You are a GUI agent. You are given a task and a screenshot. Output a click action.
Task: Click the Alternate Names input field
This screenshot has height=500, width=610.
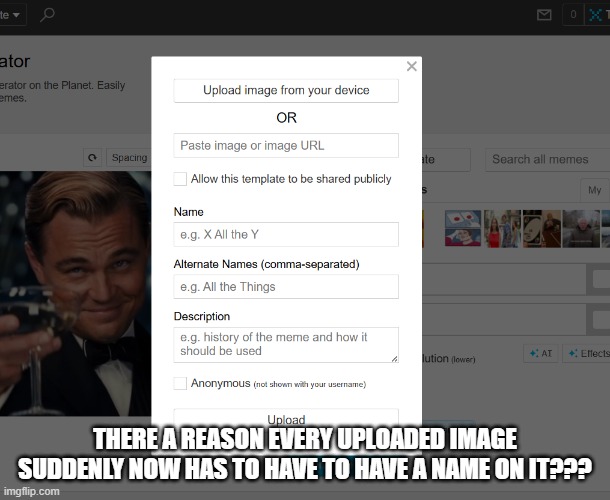[x=286, y=287]
